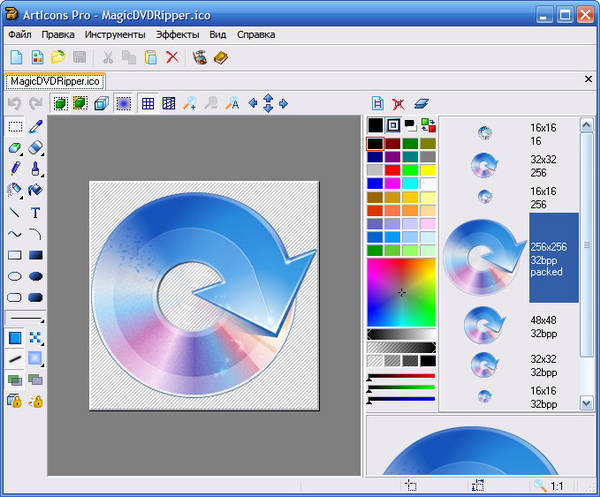Select the Text tool
The width and height of the screenshot is (600, 497).
coord(36,212)
